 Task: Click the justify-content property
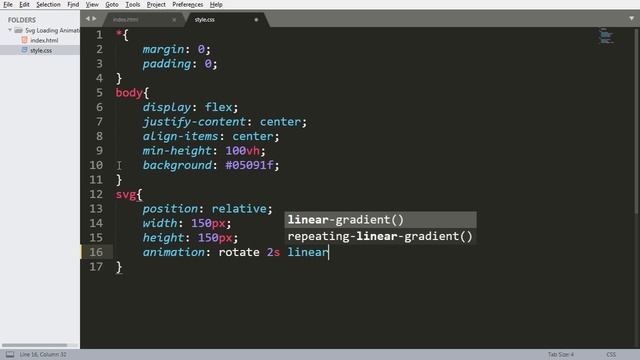click(x=194, y=122)
